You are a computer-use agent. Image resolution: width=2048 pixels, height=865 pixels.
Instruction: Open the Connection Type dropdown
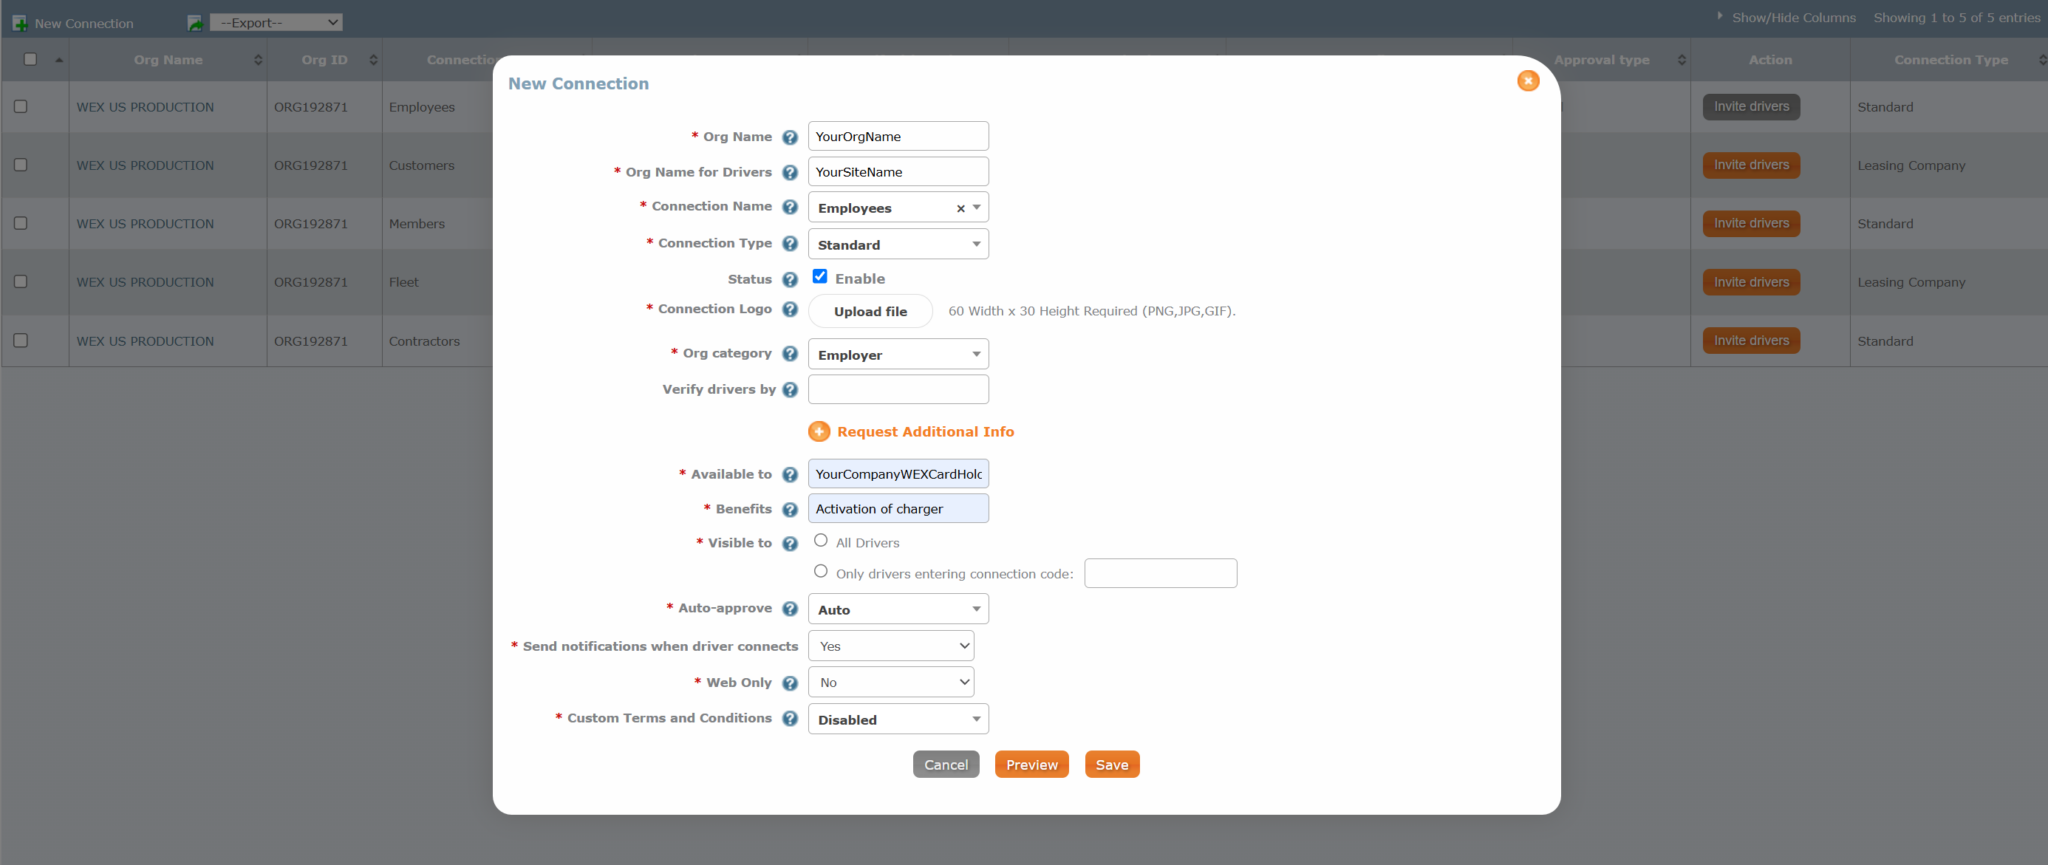pos(897,245)
